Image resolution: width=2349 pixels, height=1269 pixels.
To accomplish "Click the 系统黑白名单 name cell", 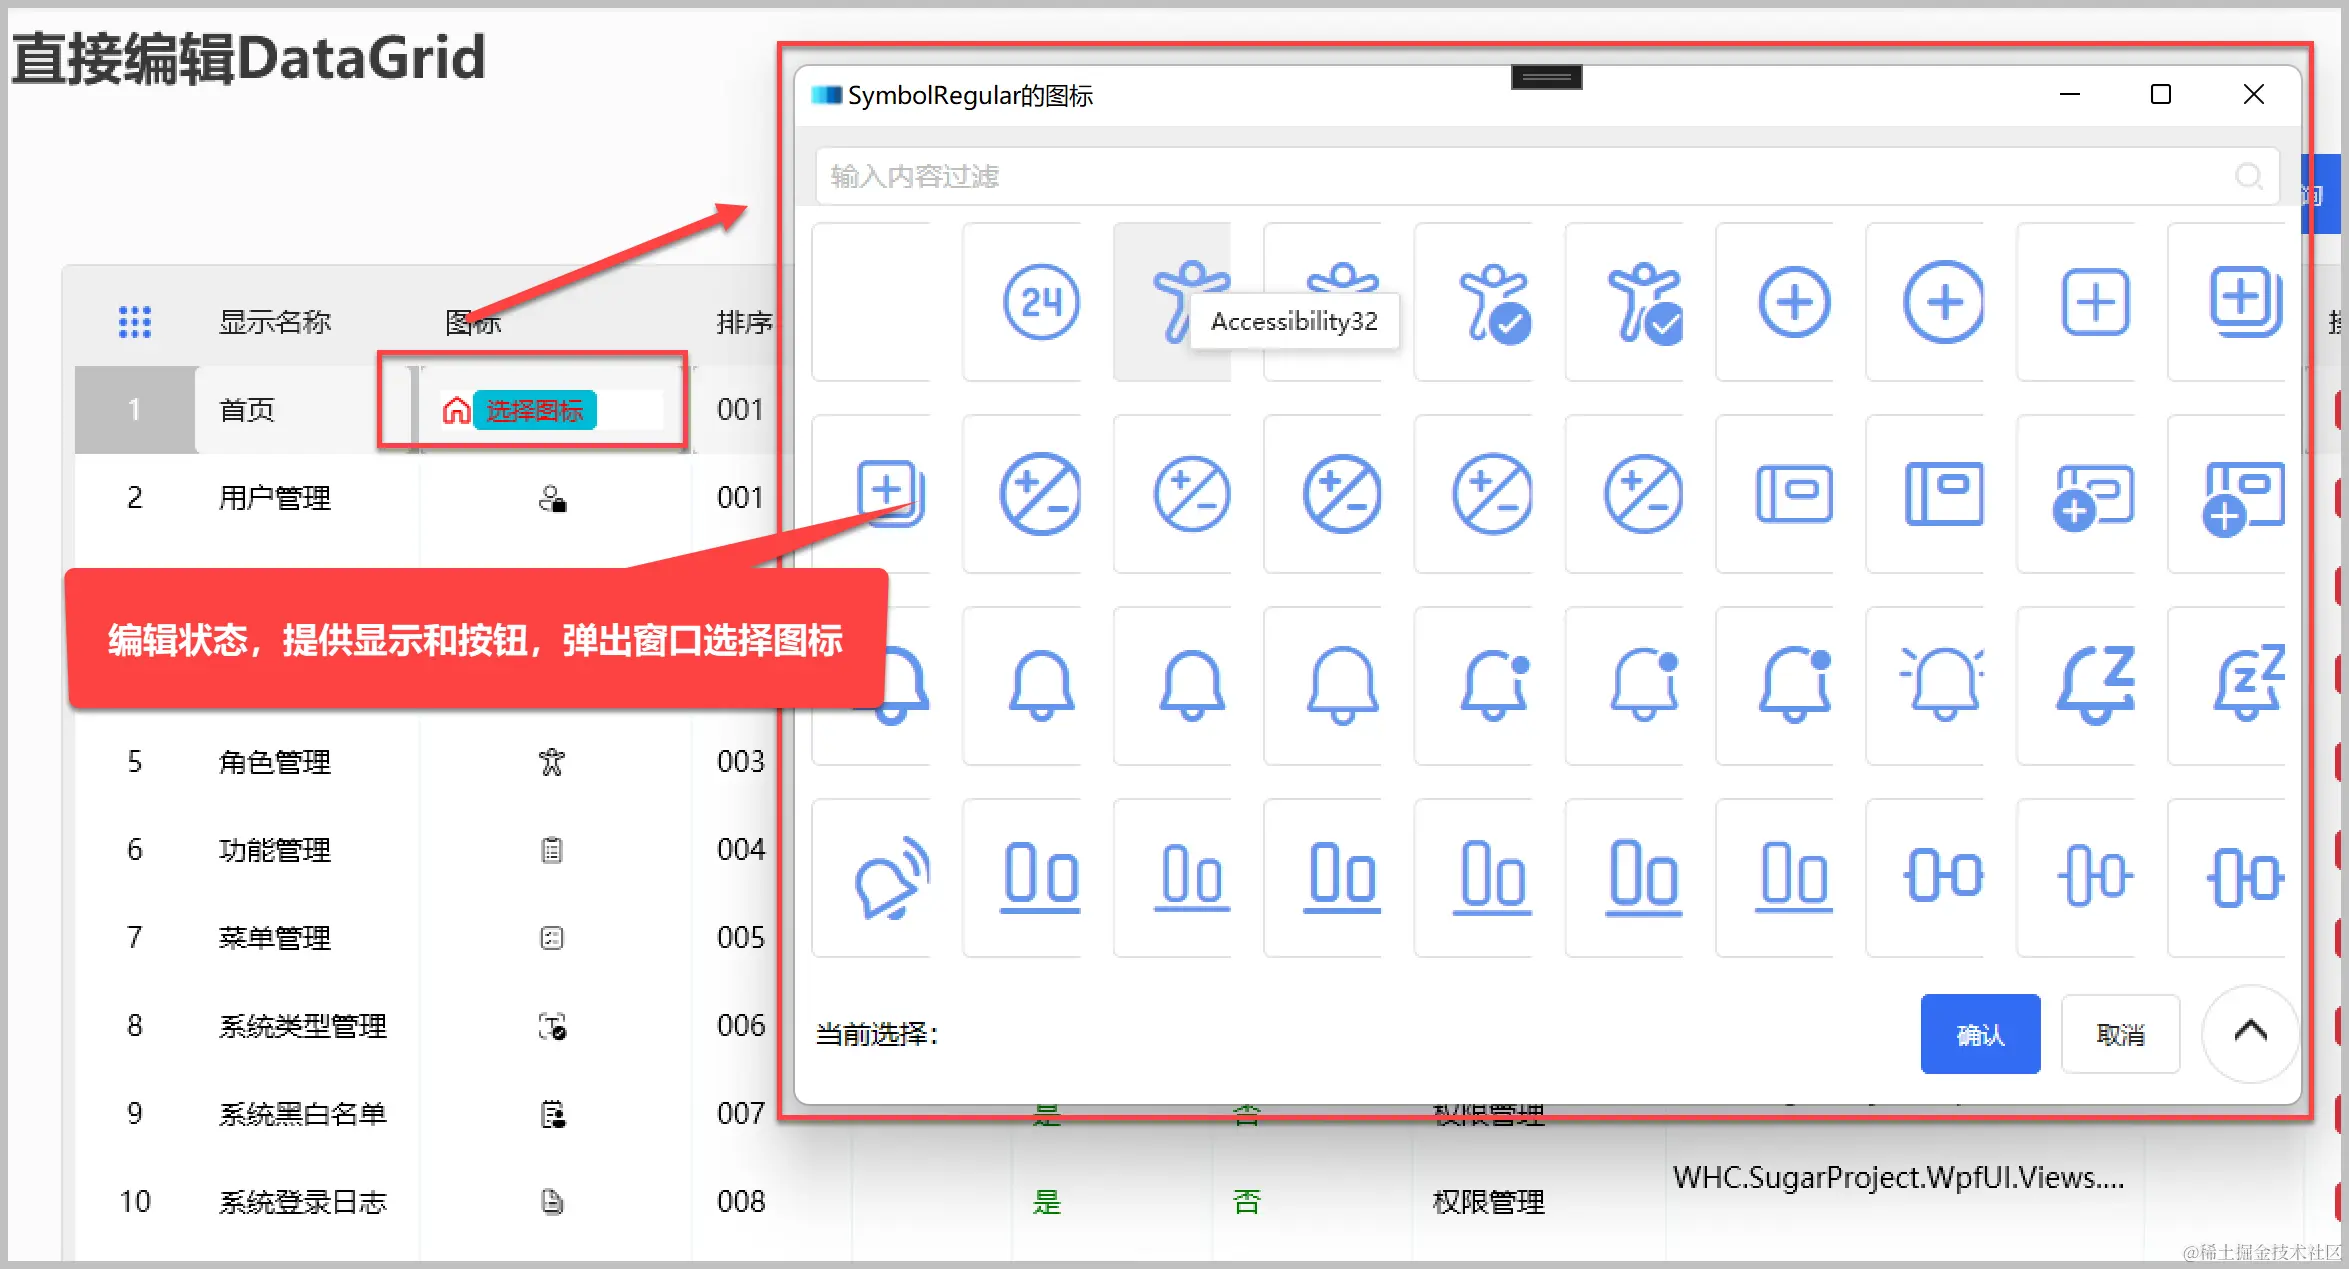I will pyautogui.click(x=303, y=1114).
